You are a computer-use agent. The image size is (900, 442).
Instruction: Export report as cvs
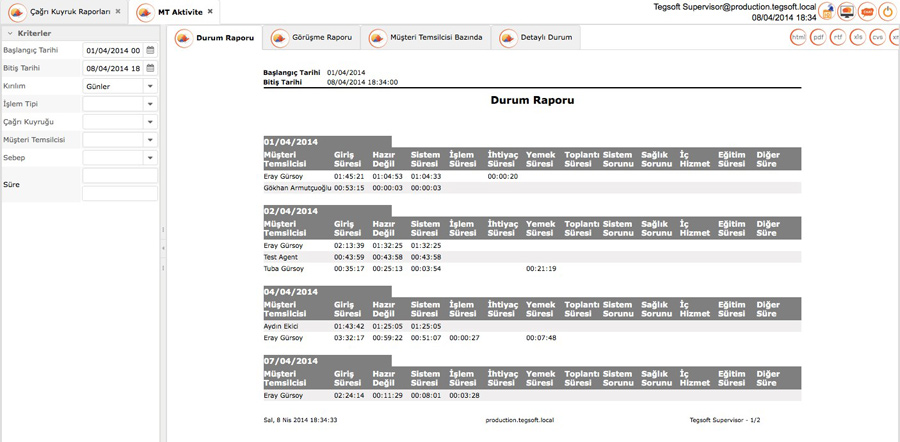(878, 37)
